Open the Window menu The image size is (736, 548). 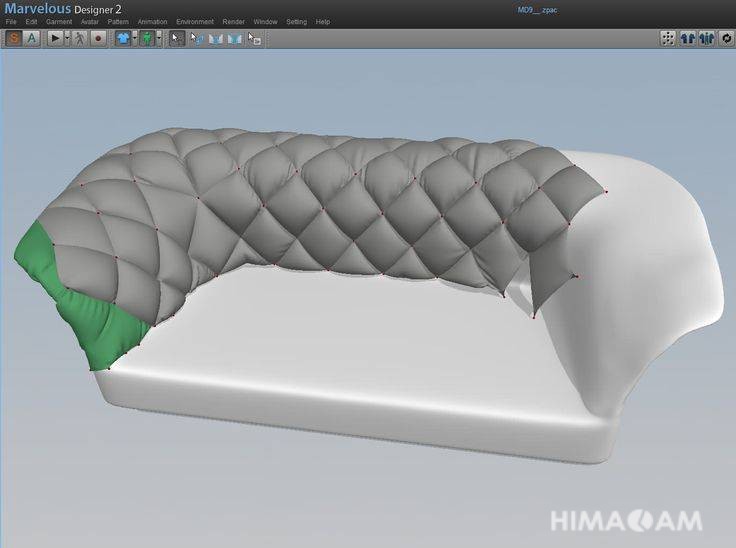pos(265,22)
